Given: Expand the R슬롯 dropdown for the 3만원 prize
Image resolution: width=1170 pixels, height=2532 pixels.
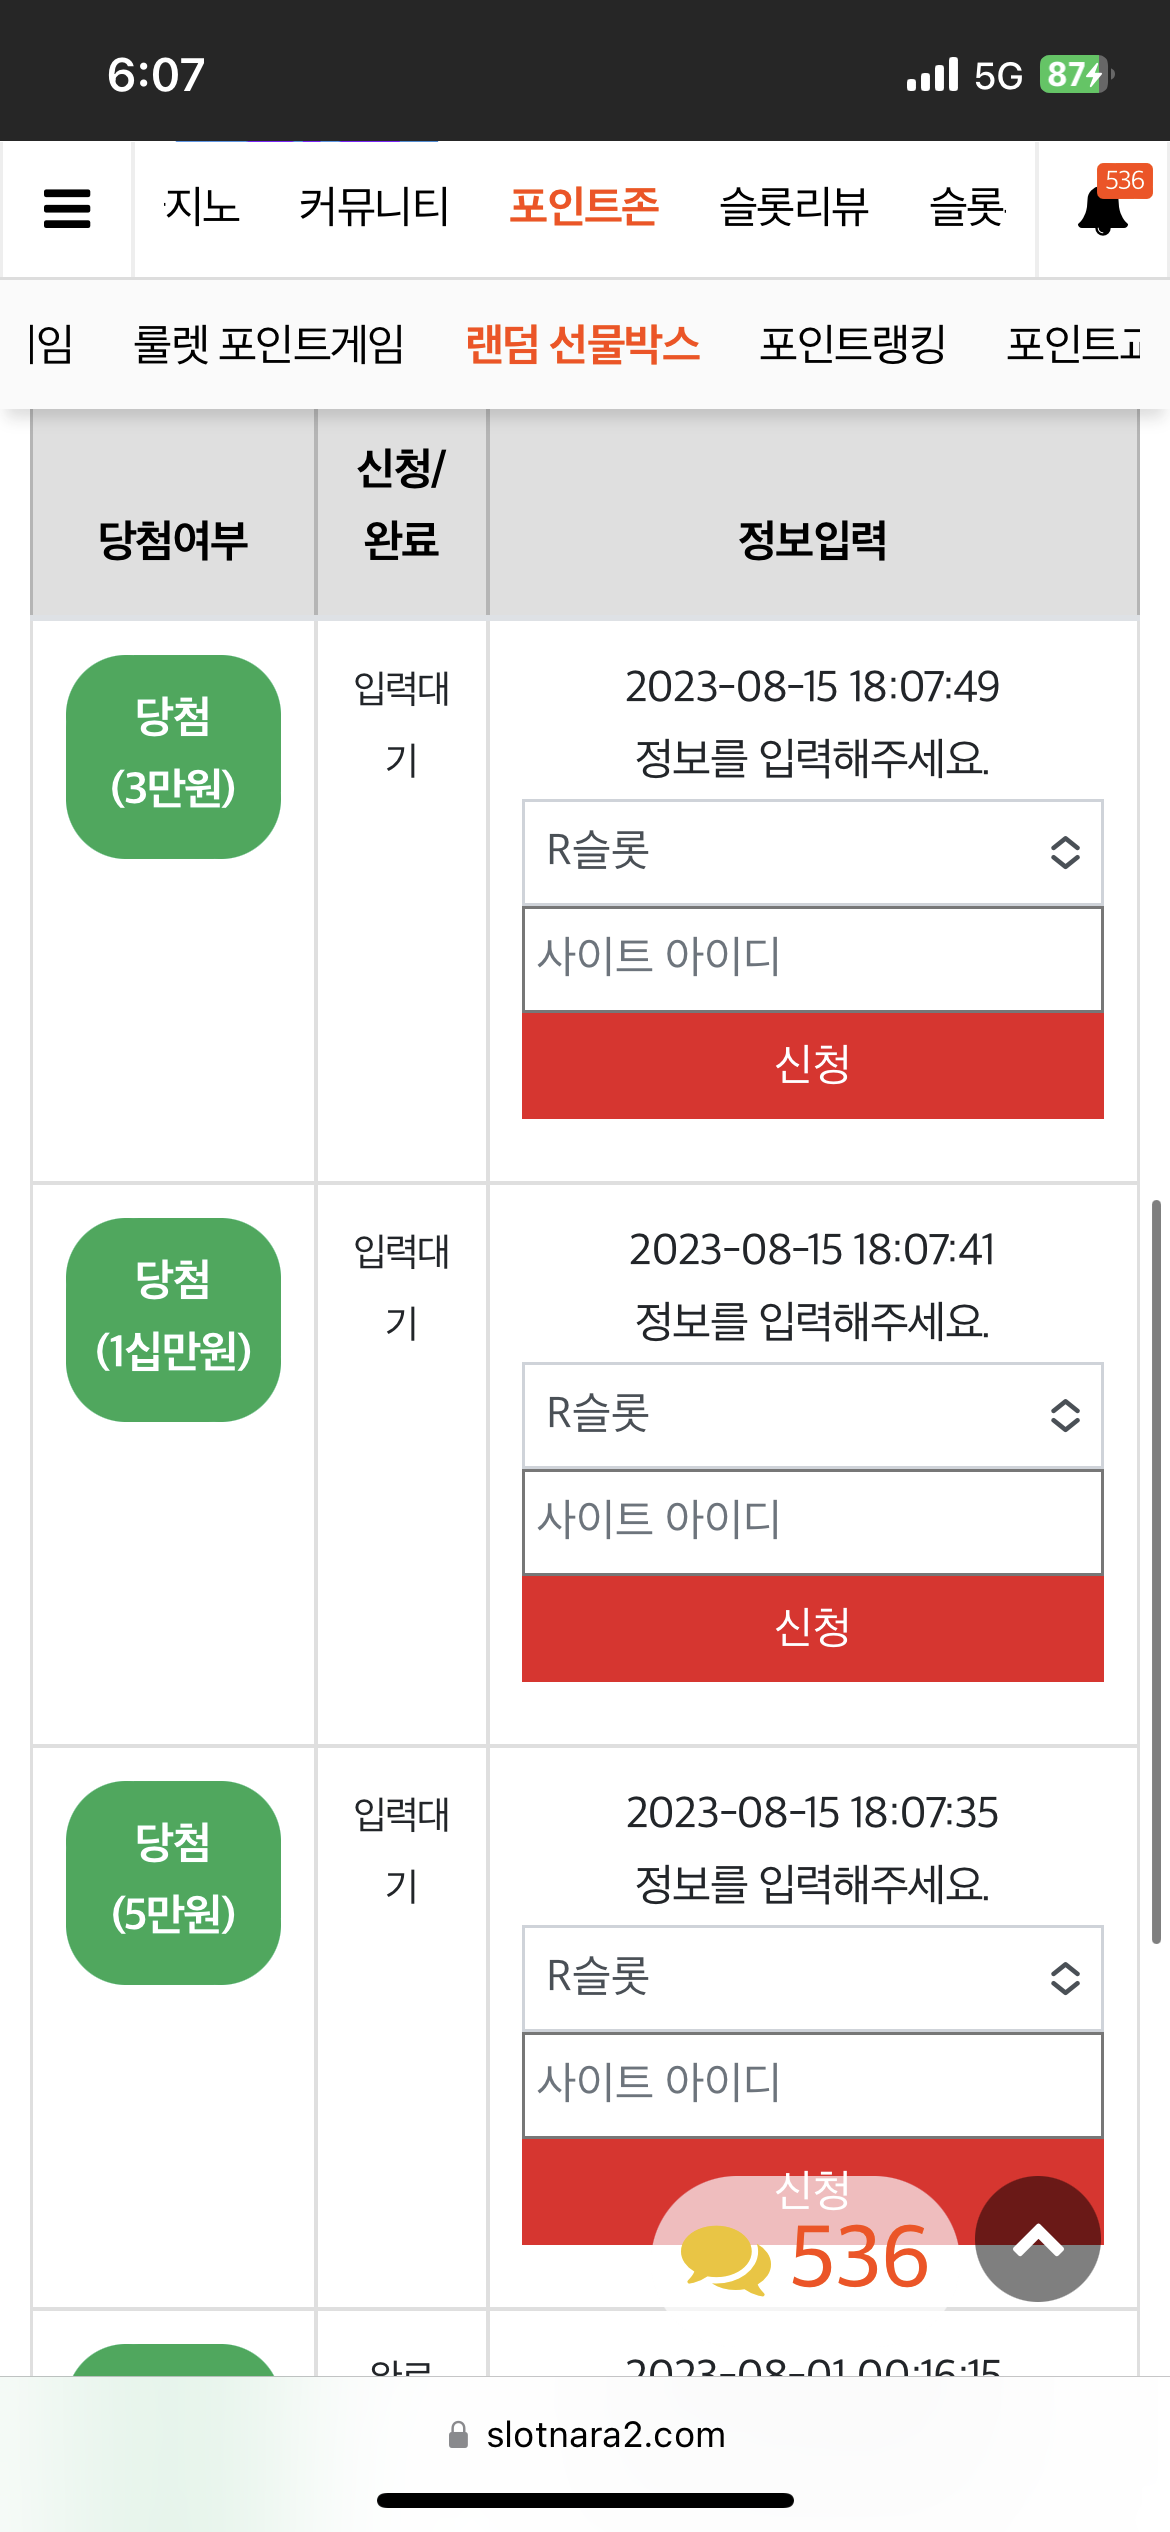Looking at the screenshot, I should click(812, 852).
